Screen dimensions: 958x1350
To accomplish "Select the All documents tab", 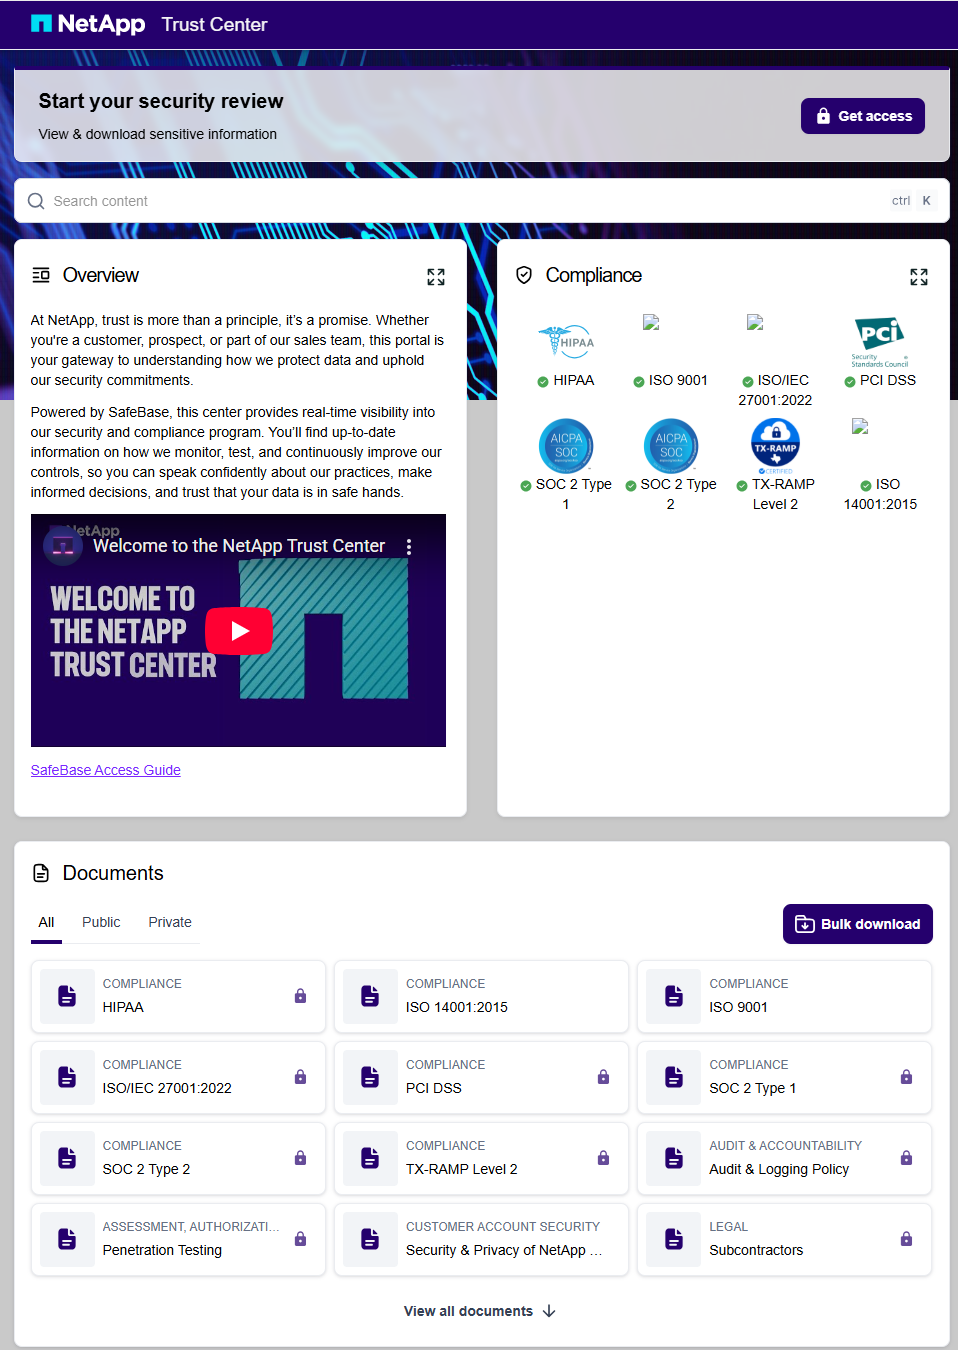I will coord(46,922).
